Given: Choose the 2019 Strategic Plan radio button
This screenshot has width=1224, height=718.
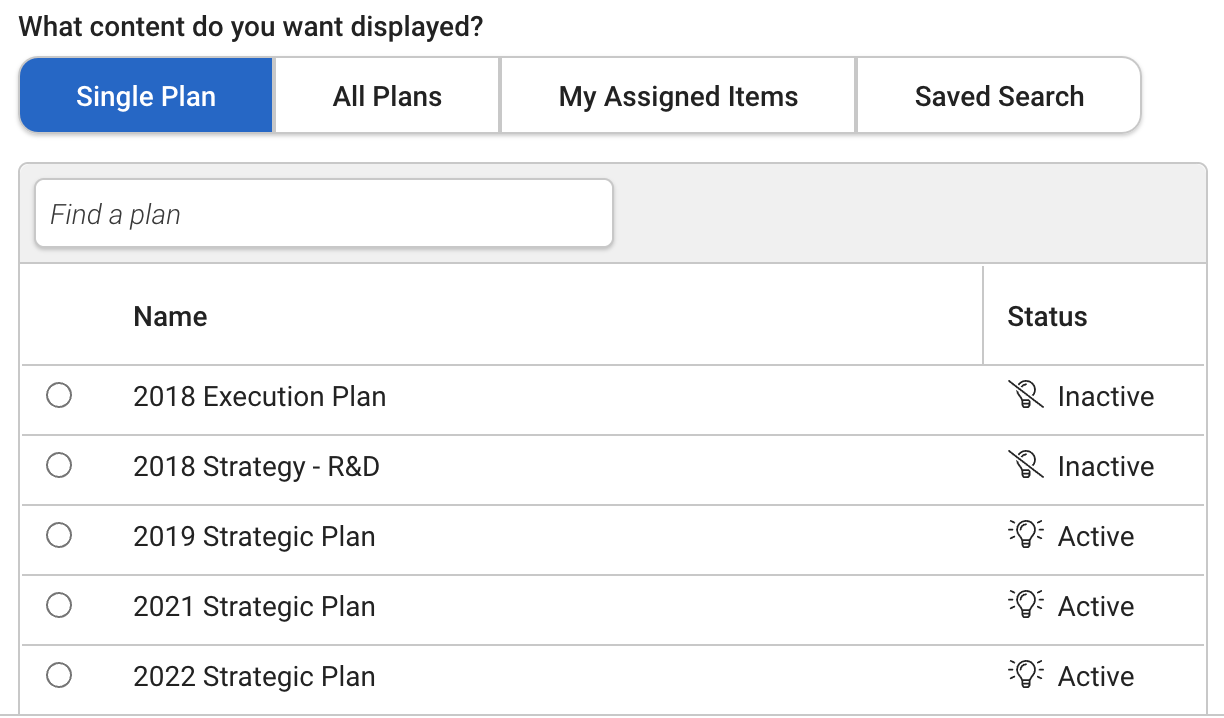Looking at the screenshot, I should coord(59,536).
